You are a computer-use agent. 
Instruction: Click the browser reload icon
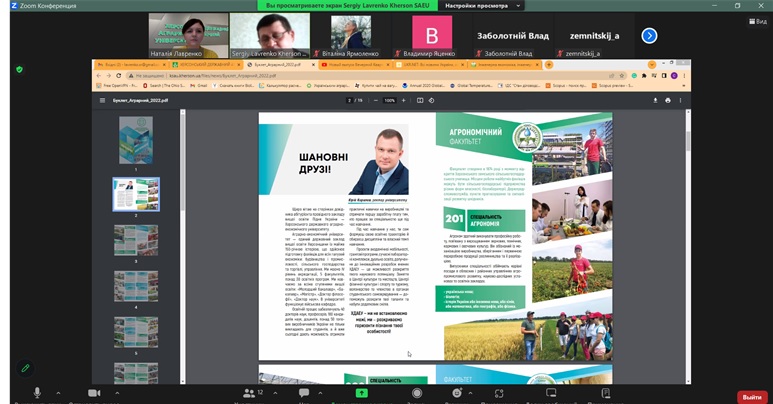(118, 75)
